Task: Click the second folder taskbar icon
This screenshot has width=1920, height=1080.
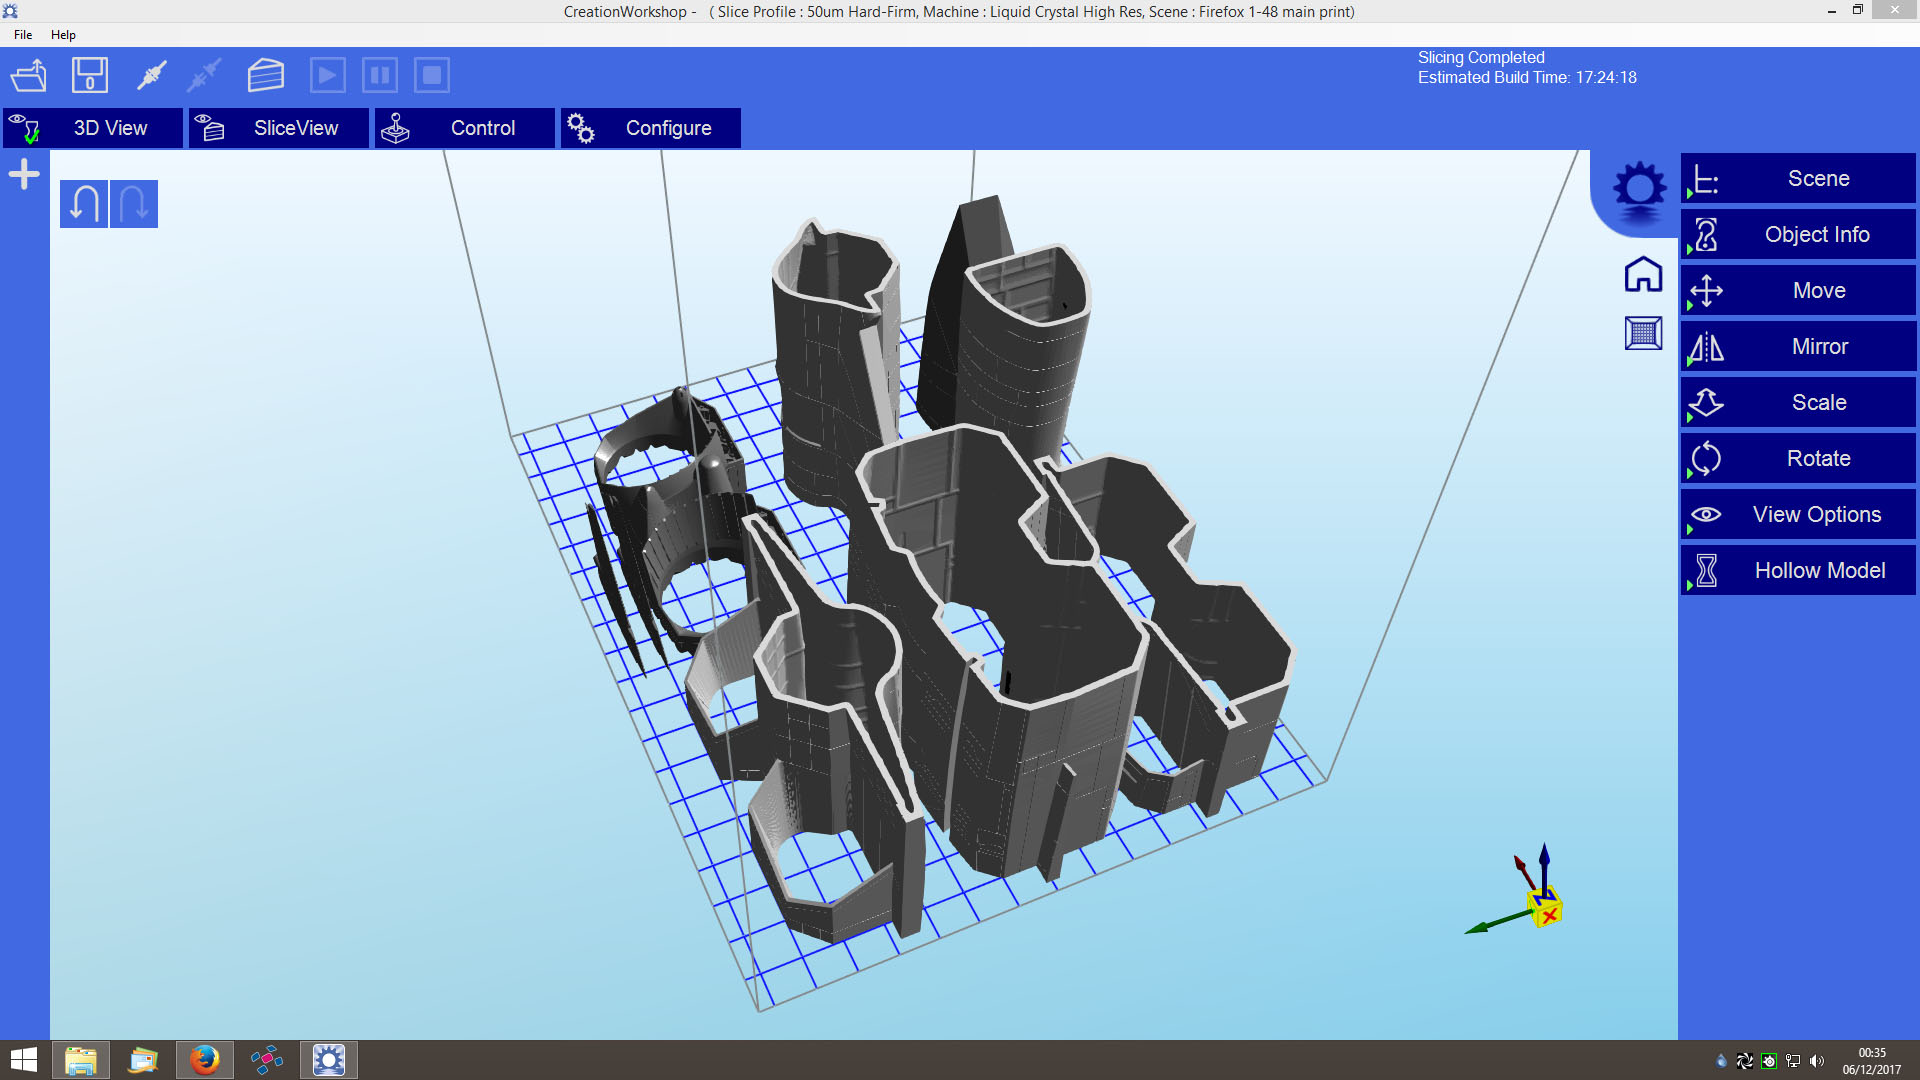Action: click(x=143, y=1060)
